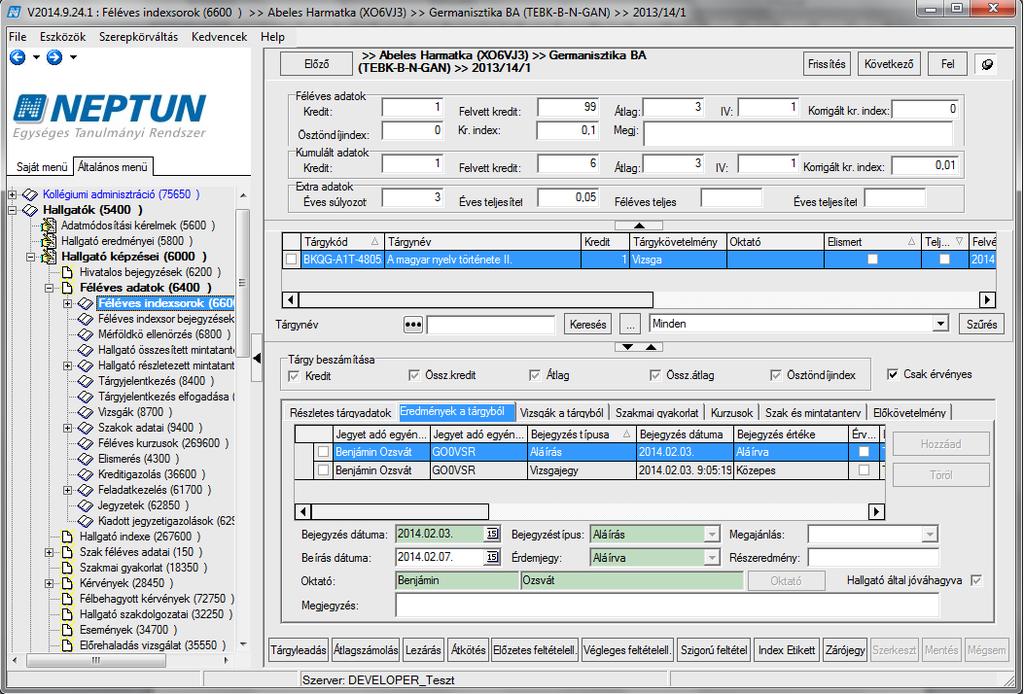The image size is (1024, 694).
Task: Click the Előző button
Action: (317, 64)
